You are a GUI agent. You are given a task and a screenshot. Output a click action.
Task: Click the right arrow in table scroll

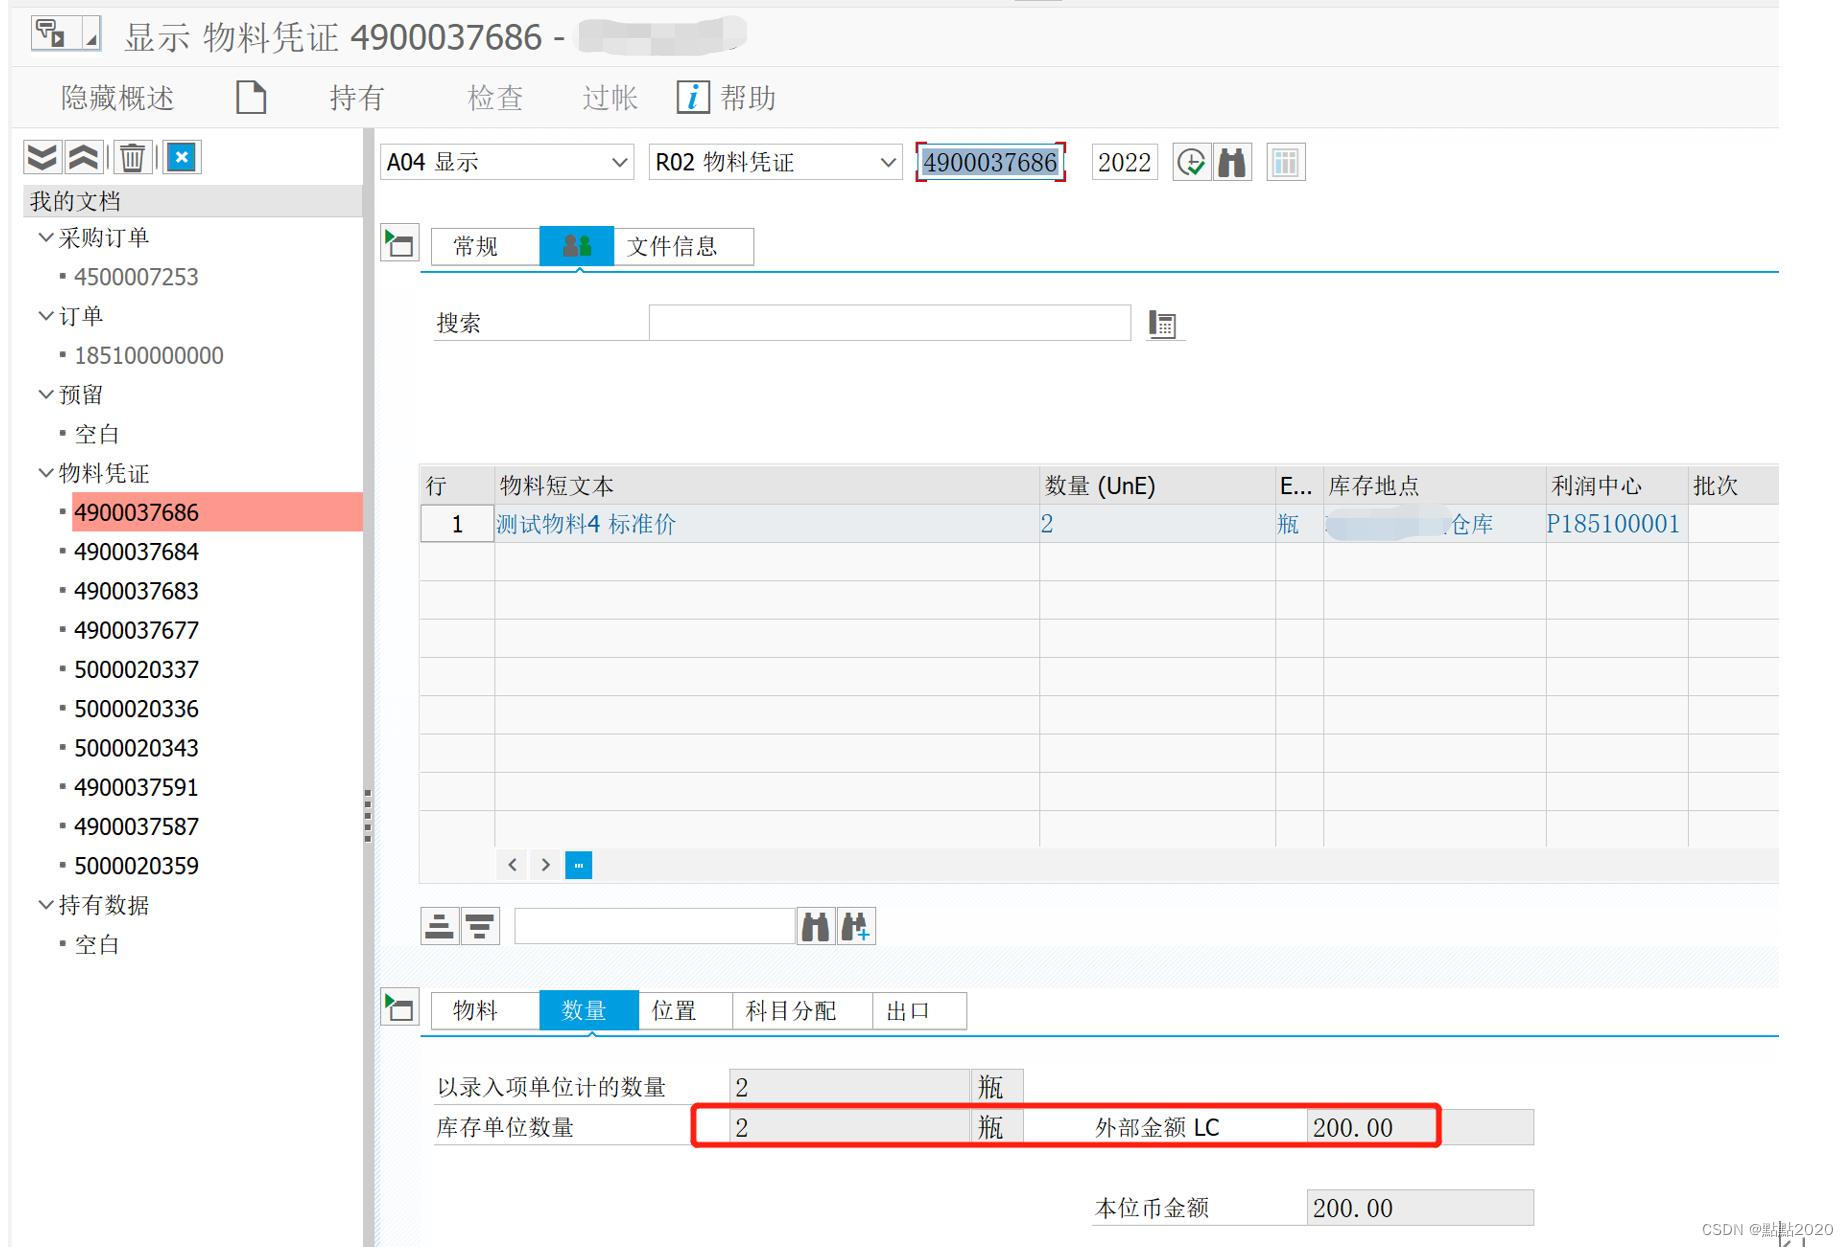[545, 865]
